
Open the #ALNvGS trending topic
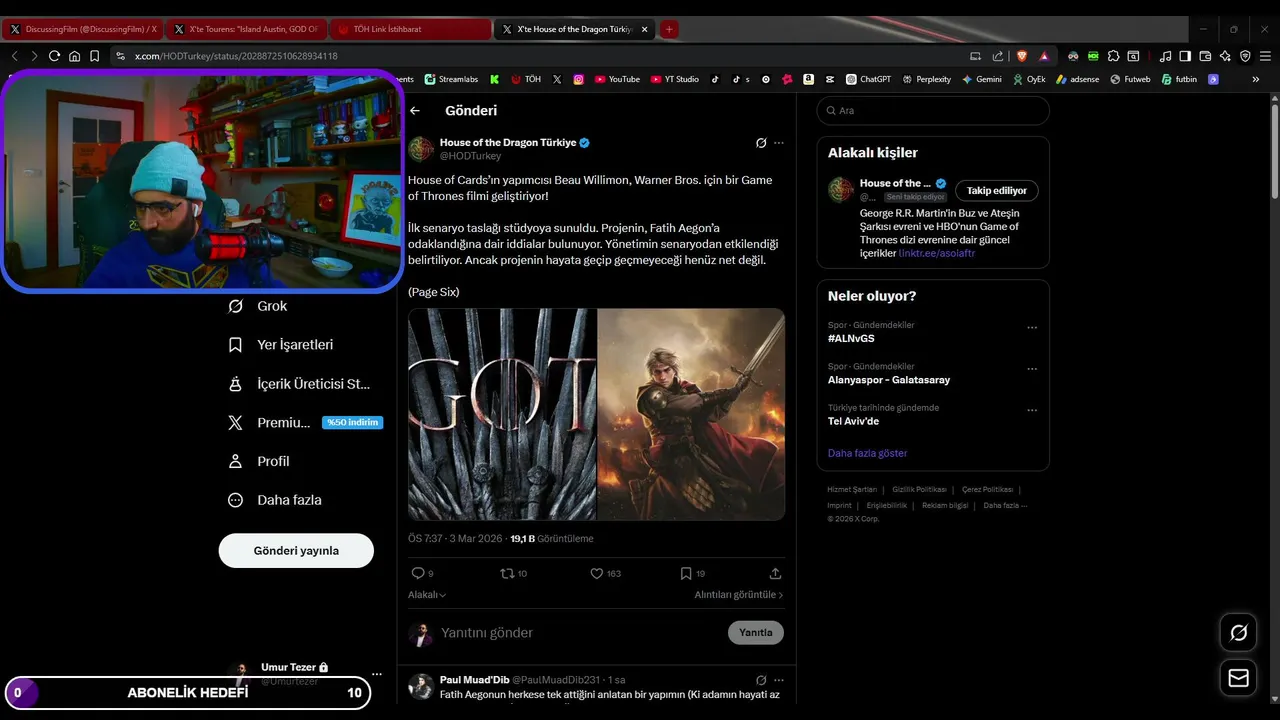coord(851,339)
